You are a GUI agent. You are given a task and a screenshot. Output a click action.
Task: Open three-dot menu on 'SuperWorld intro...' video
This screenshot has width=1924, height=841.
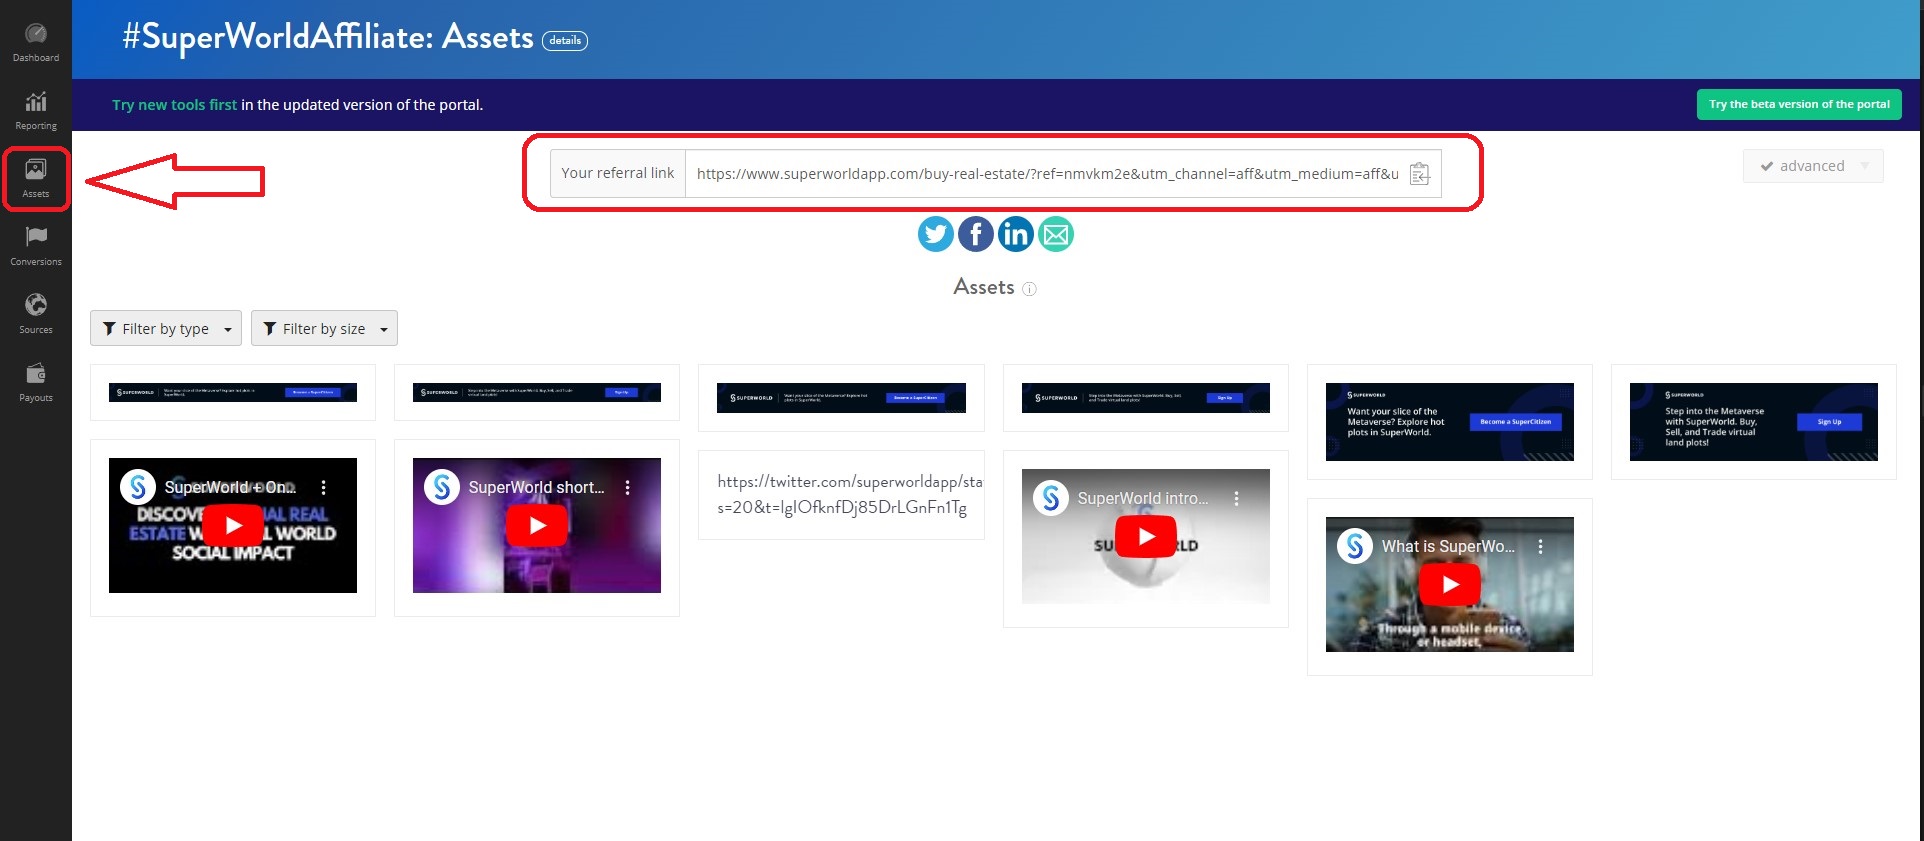(1236, 498)
